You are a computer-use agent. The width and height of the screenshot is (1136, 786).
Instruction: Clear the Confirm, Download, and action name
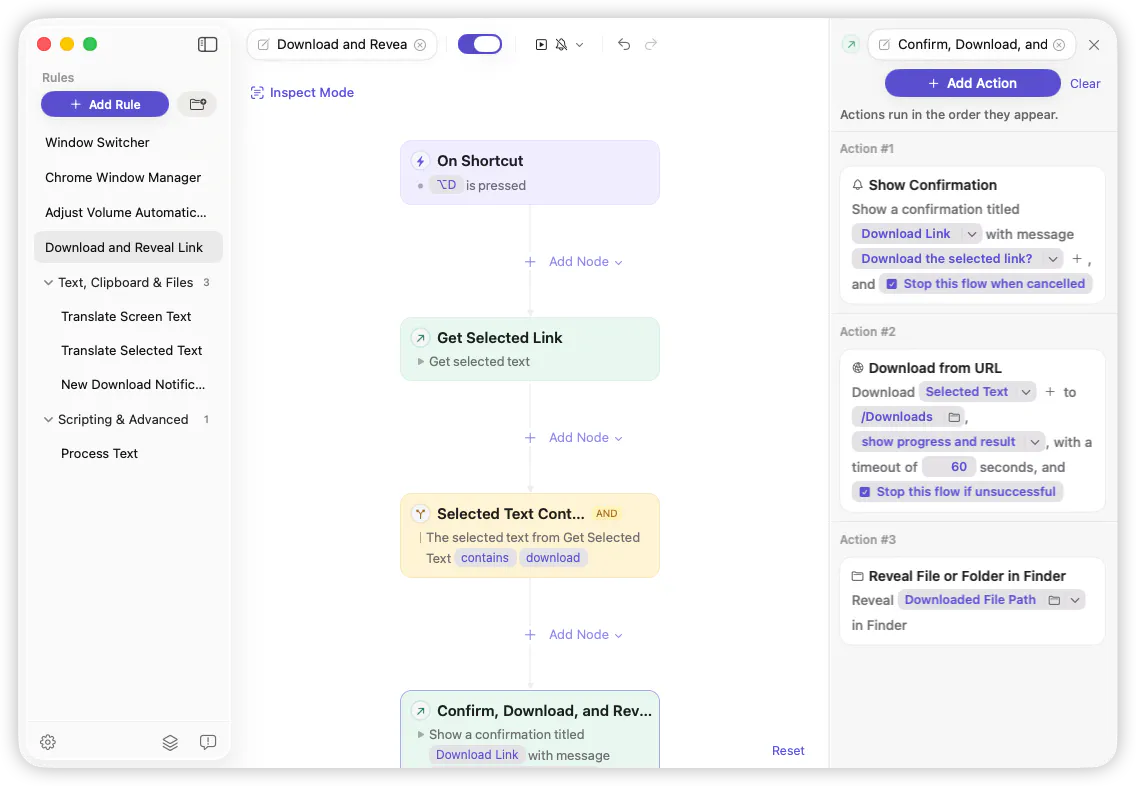coord(1059,44)
